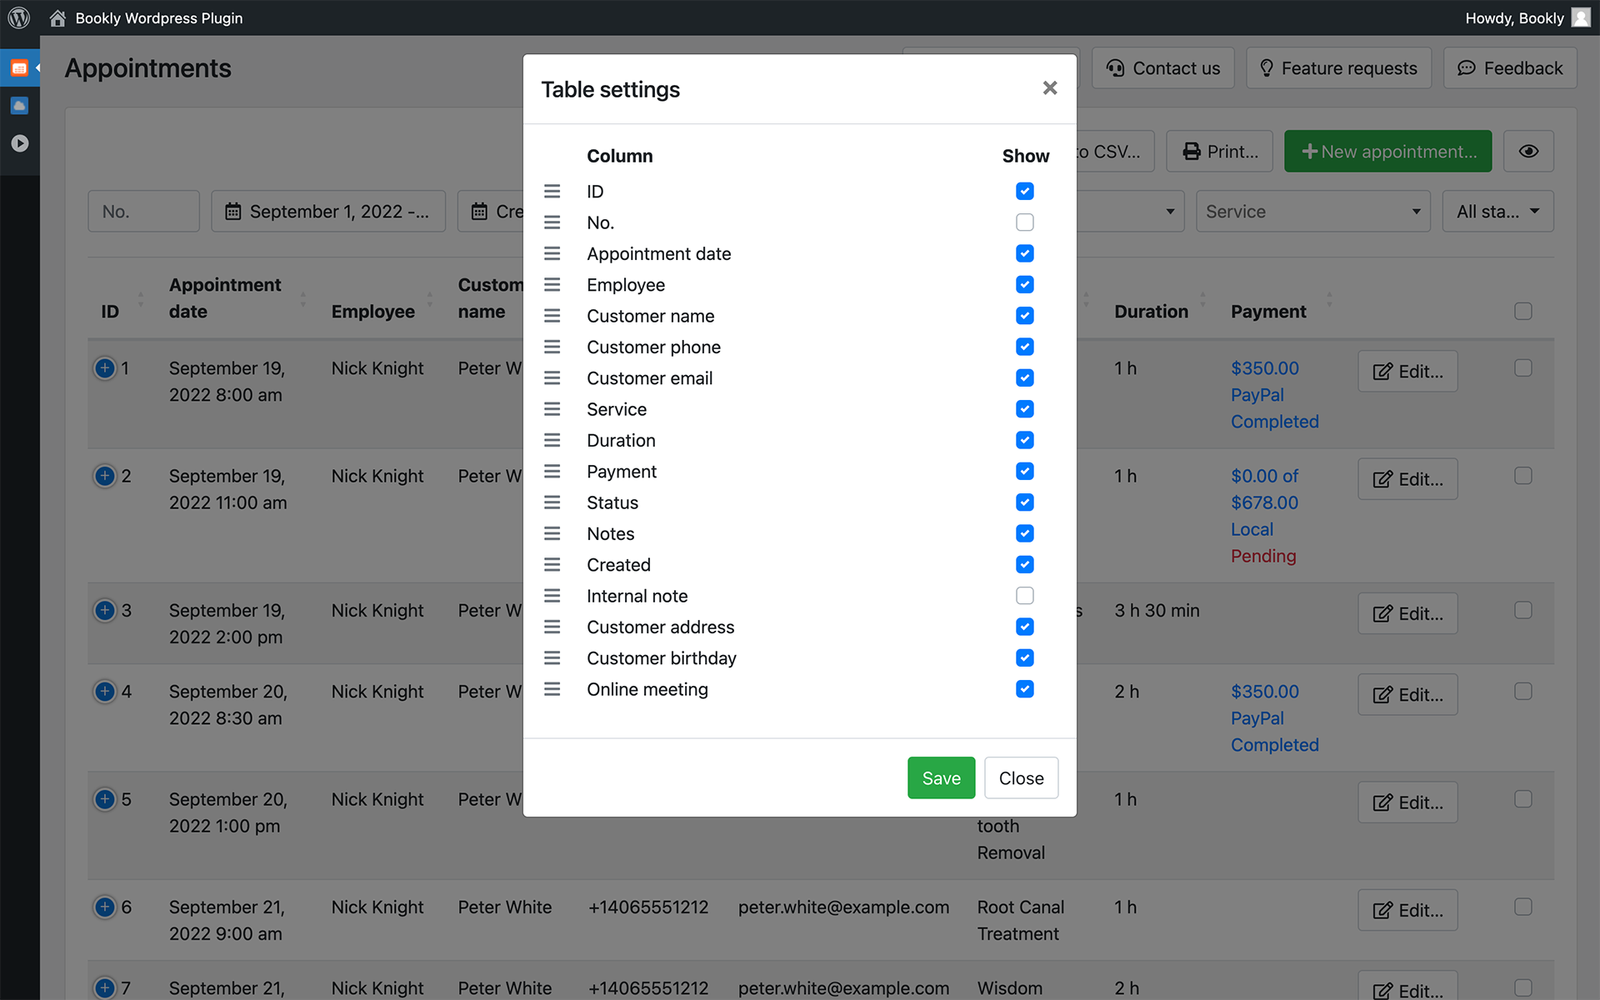Screen dimensions: 1600x1000
Task: Click the calendar icon in the date filter
Action: [234, 211]
